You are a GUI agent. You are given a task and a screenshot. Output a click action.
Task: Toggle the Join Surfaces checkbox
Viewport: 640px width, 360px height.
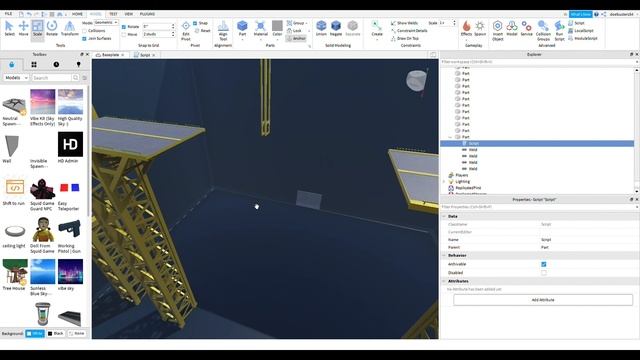coord(84,38)
